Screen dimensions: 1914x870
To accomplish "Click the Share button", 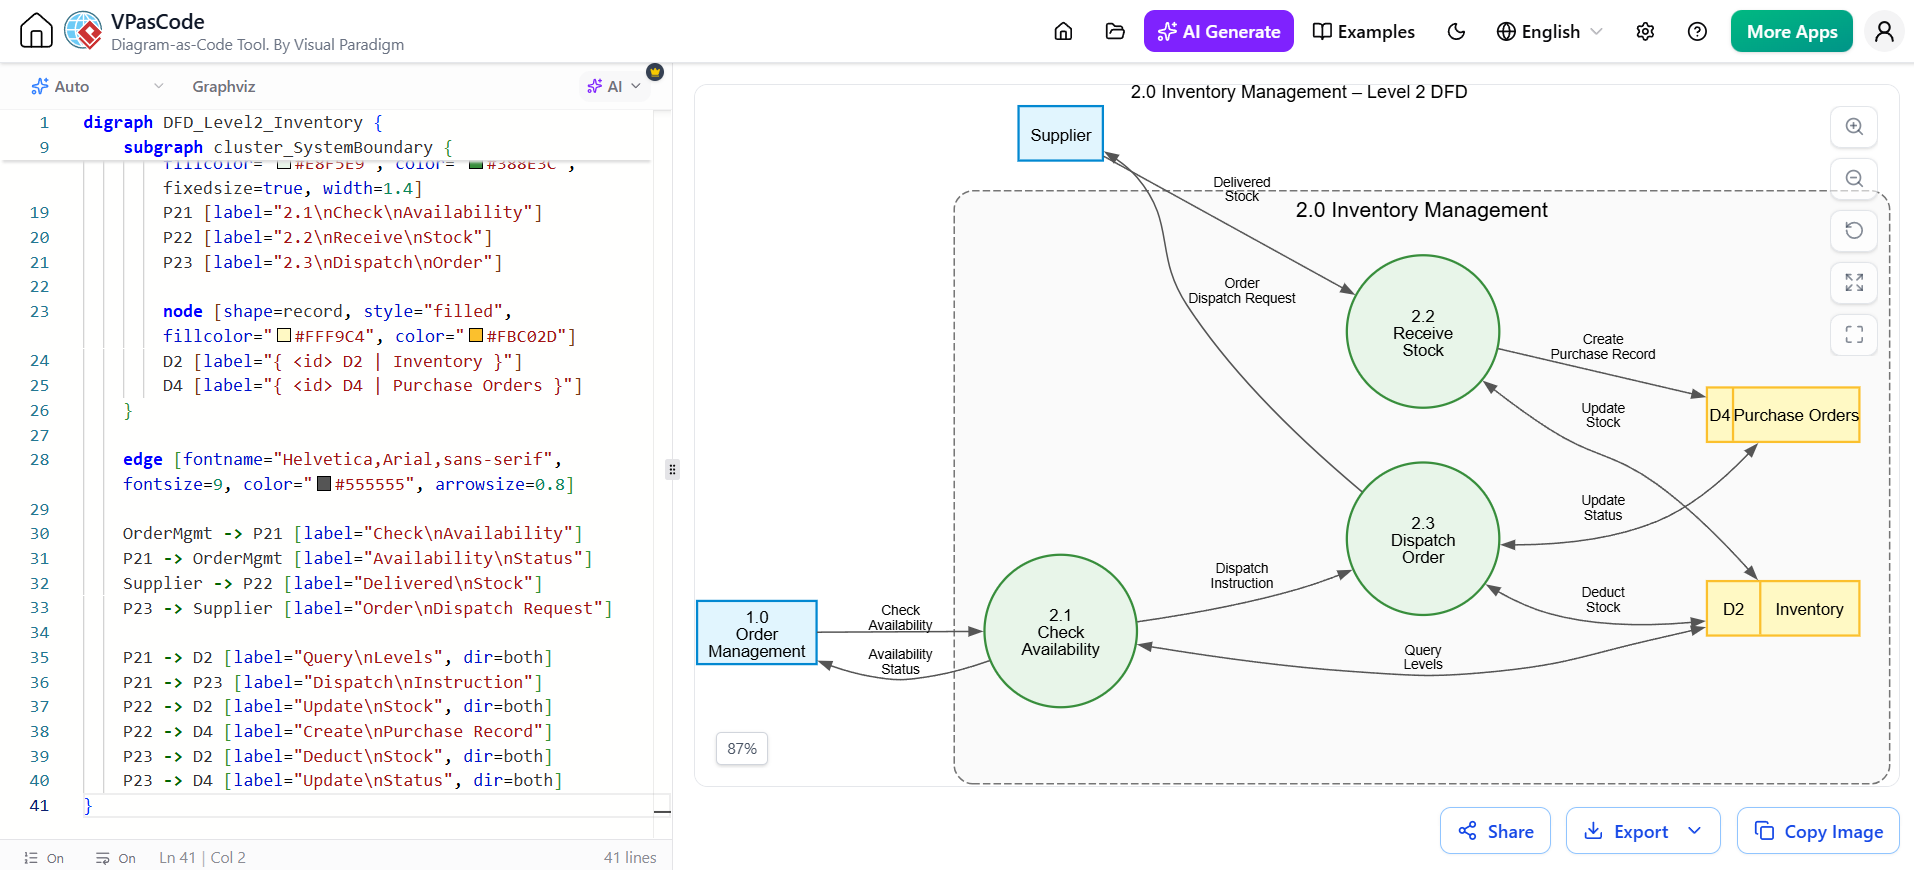I will pos(1495,831).
